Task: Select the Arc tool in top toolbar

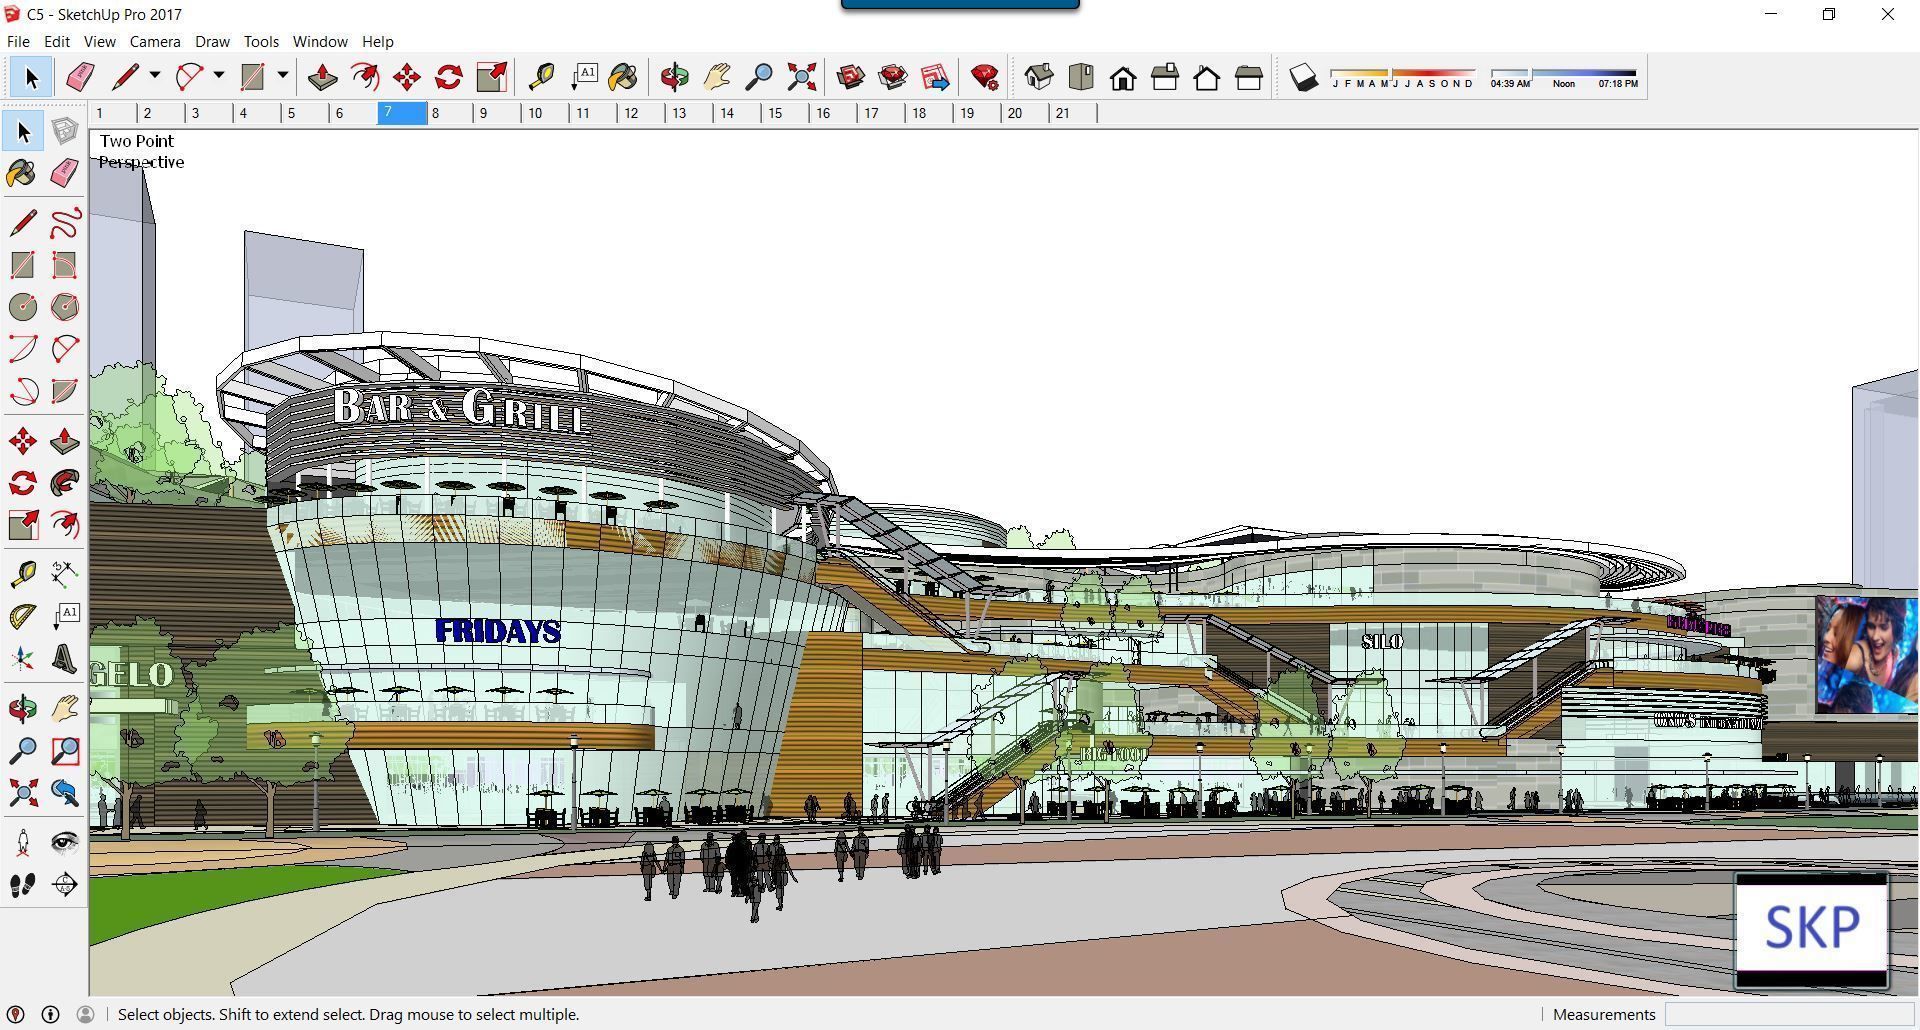Action: (x=189, y=77)
